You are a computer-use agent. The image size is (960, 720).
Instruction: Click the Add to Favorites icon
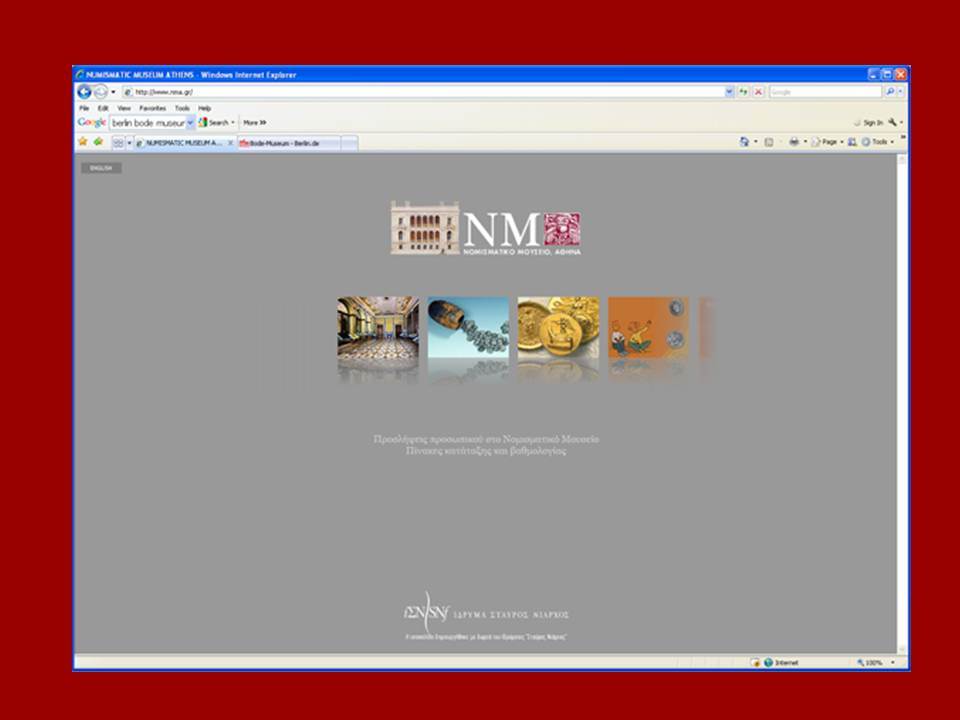click(99, 142)
